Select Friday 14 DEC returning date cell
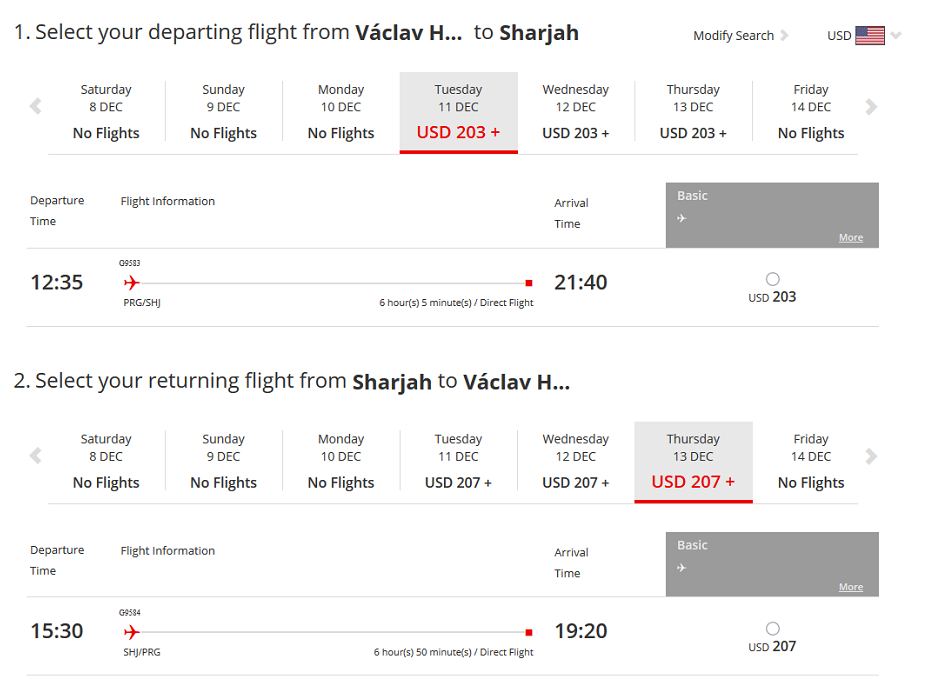The image size is (940, 695). [x=811, y=461]
